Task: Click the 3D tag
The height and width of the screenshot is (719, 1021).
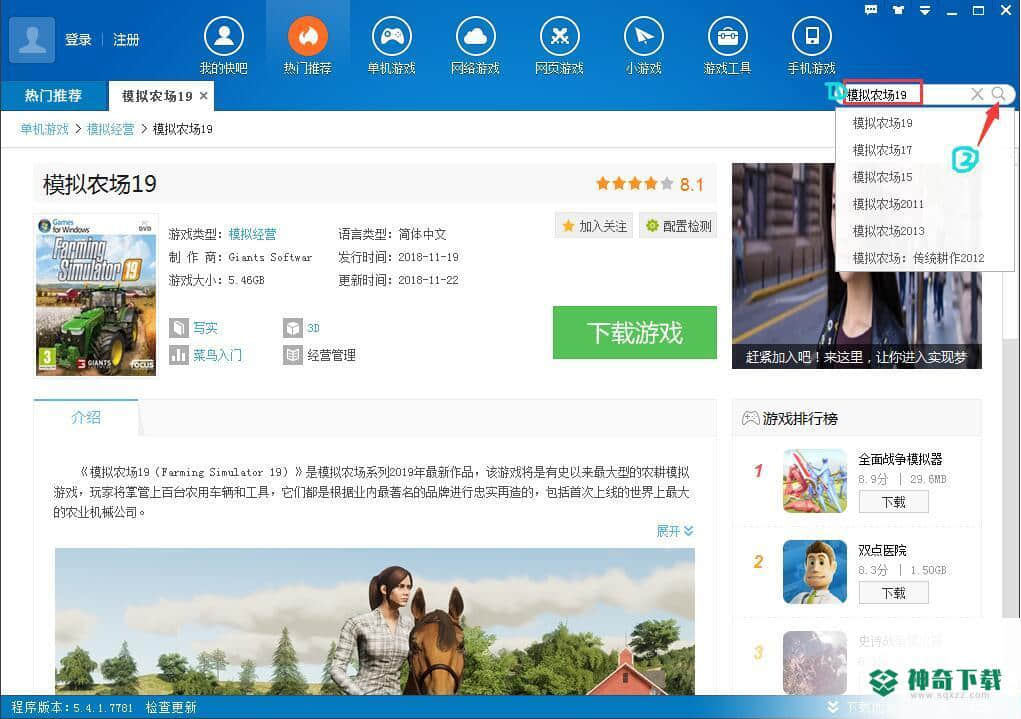Action: point(313,328)
